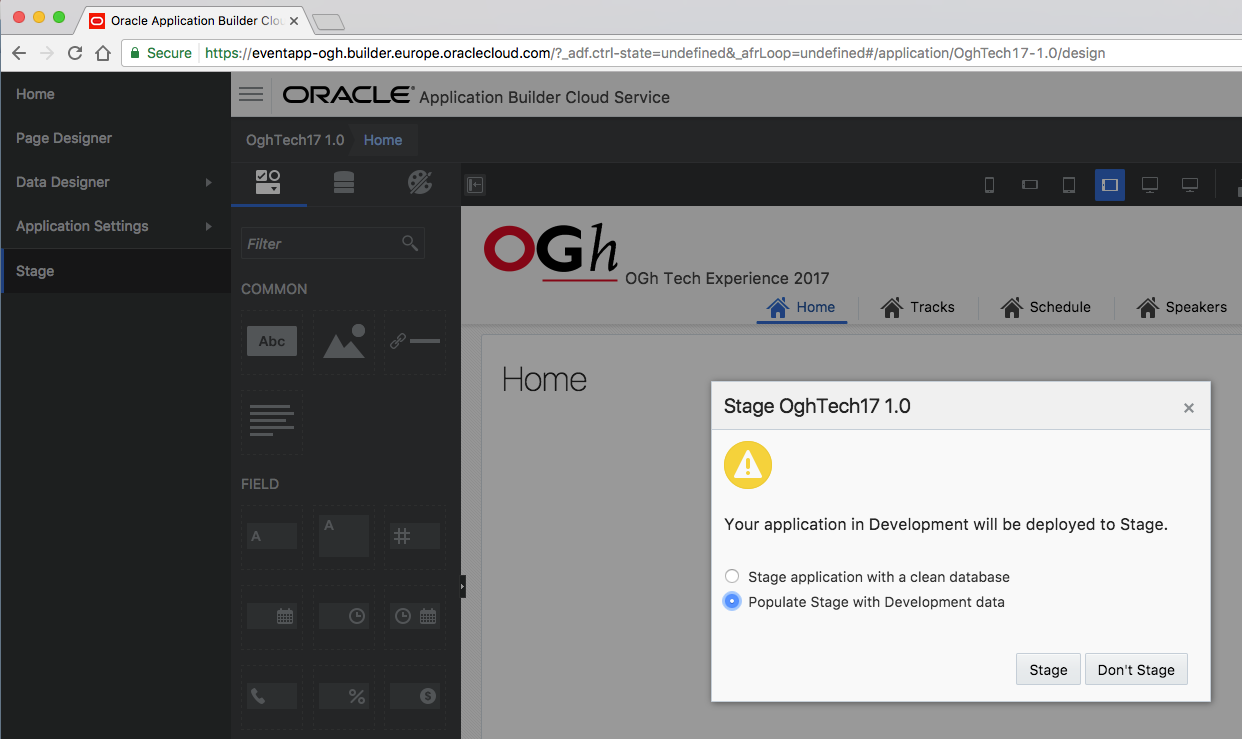1242x739 pixels.
Task: Select the text area field component
Action: click(344, 536)
